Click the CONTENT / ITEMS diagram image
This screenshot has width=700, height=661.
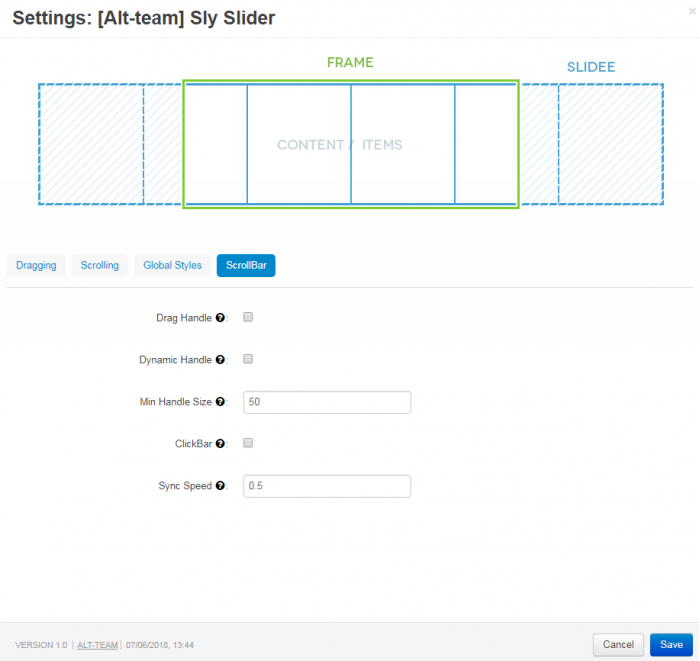(350, 134)
